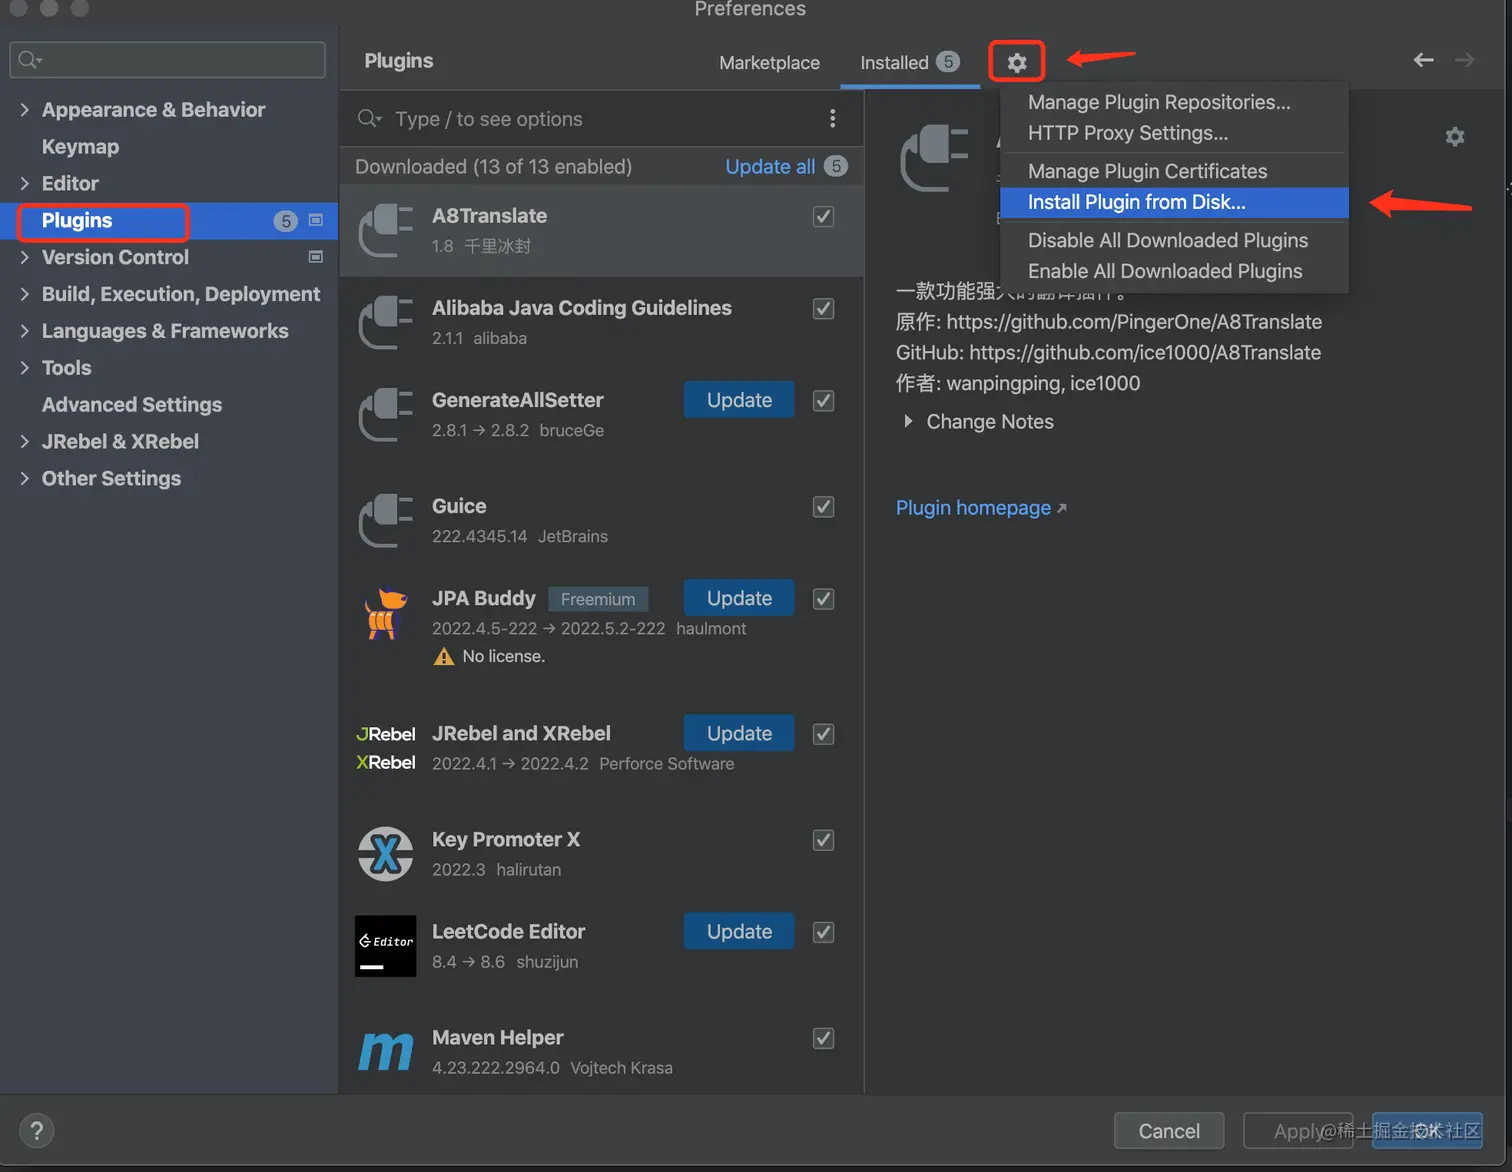Click the Key Promoter X icon
The height and width of the screenshot is (1172, 1512).
point(386,854)
